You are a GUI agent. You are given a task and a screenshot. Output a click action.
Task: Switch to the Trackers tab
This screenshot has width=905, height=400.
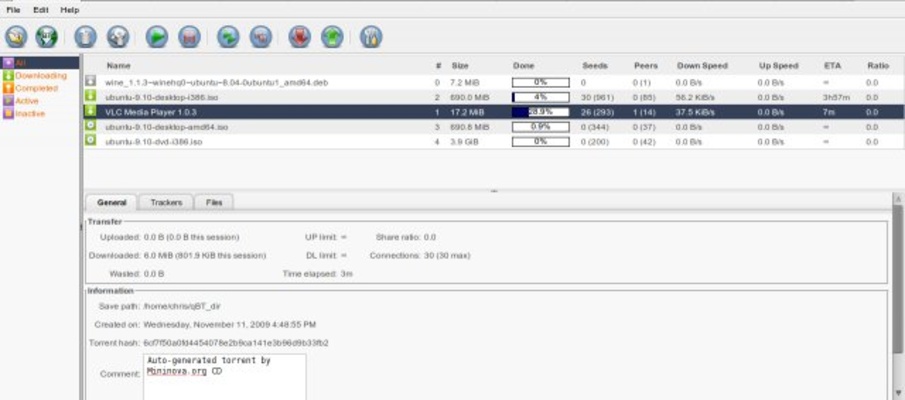(x=166, y=203)
